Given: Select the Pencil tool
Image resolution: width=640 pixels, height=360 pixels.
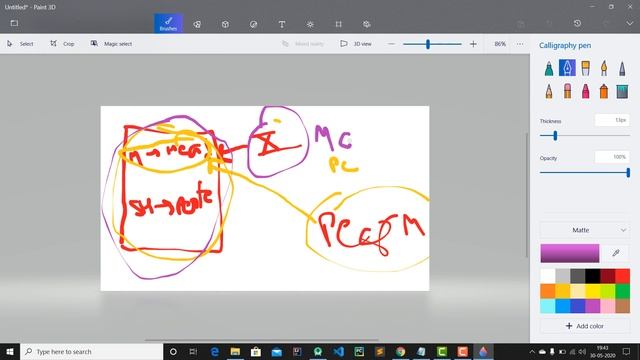Looking at the screenshot, I should pyautogui.click(x=549, y=91).
